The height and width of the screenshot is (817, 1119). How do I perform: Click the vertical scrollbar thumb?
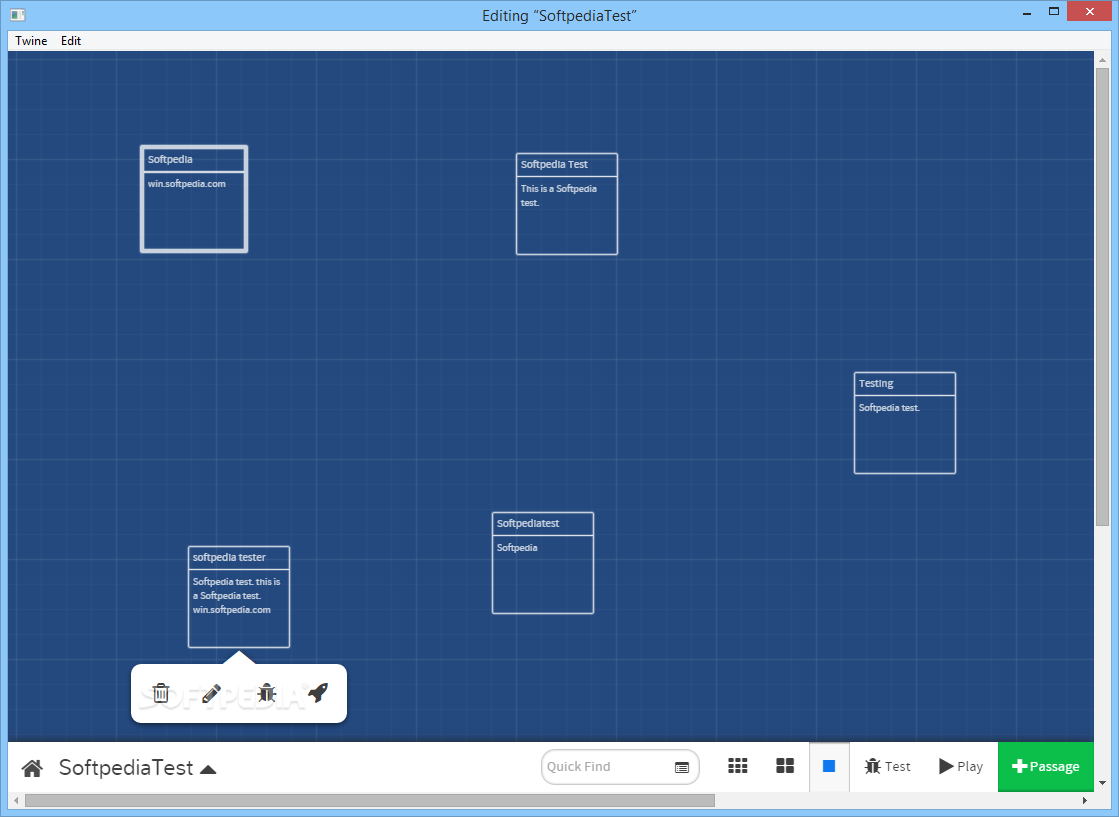pos(1103,297)
